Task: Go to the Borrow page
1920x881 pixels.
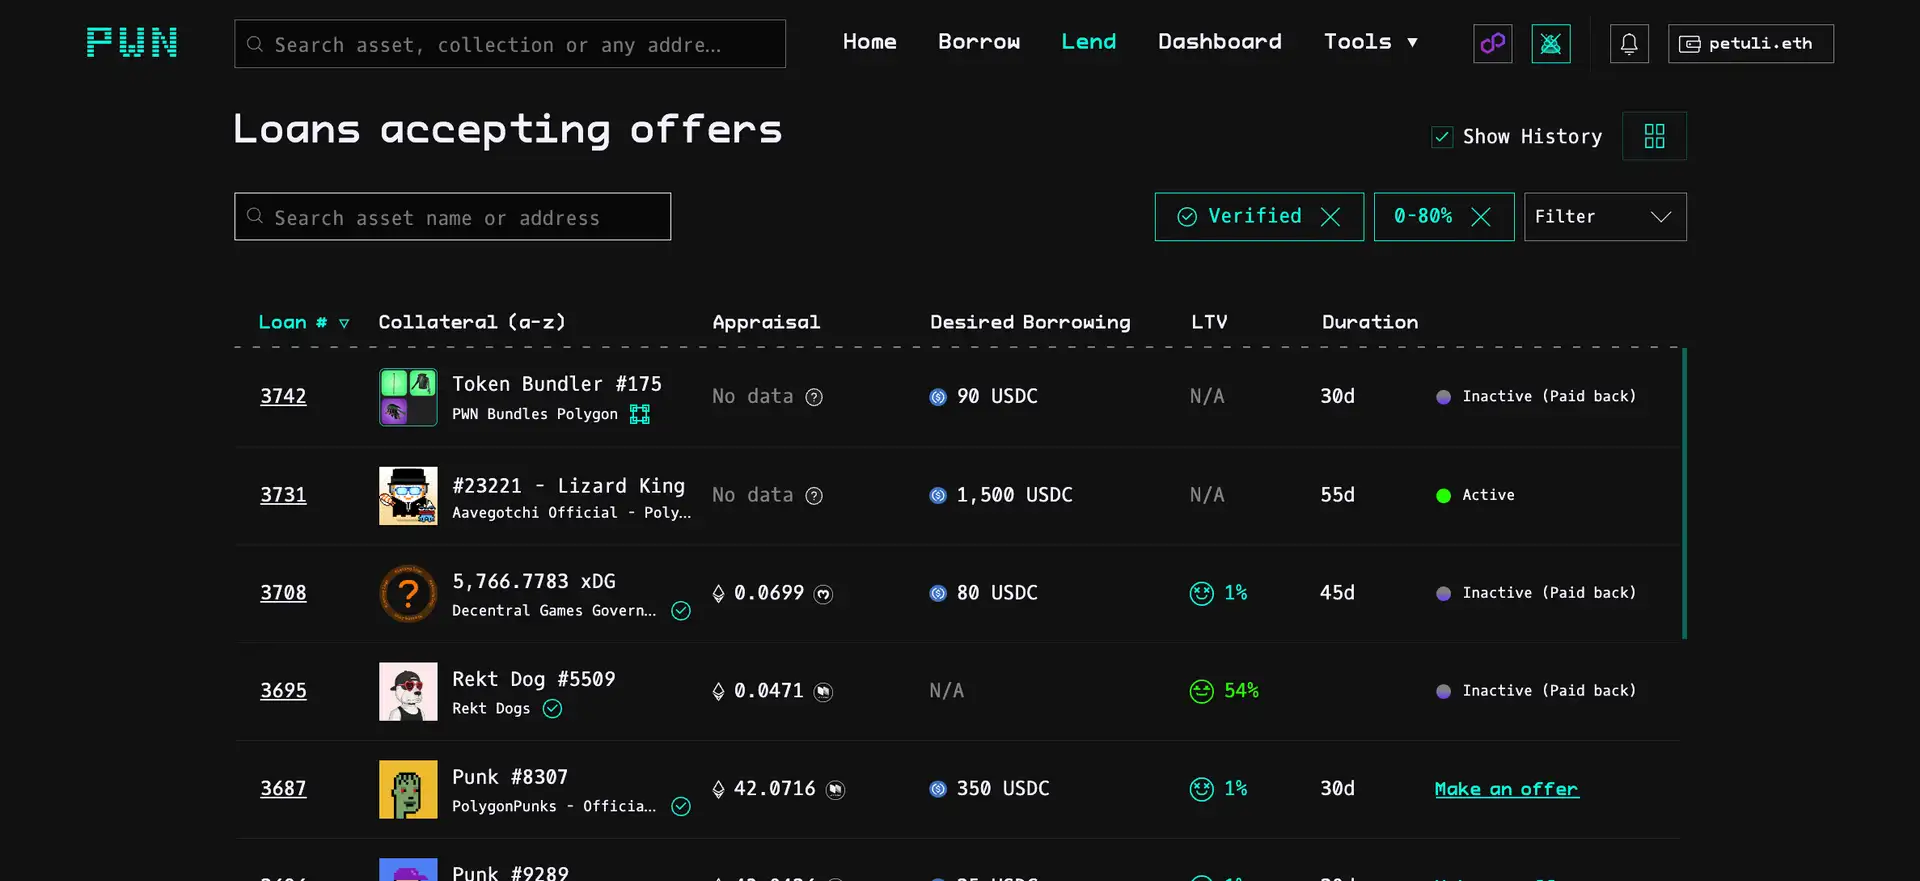Action: (x=978, y=42)
